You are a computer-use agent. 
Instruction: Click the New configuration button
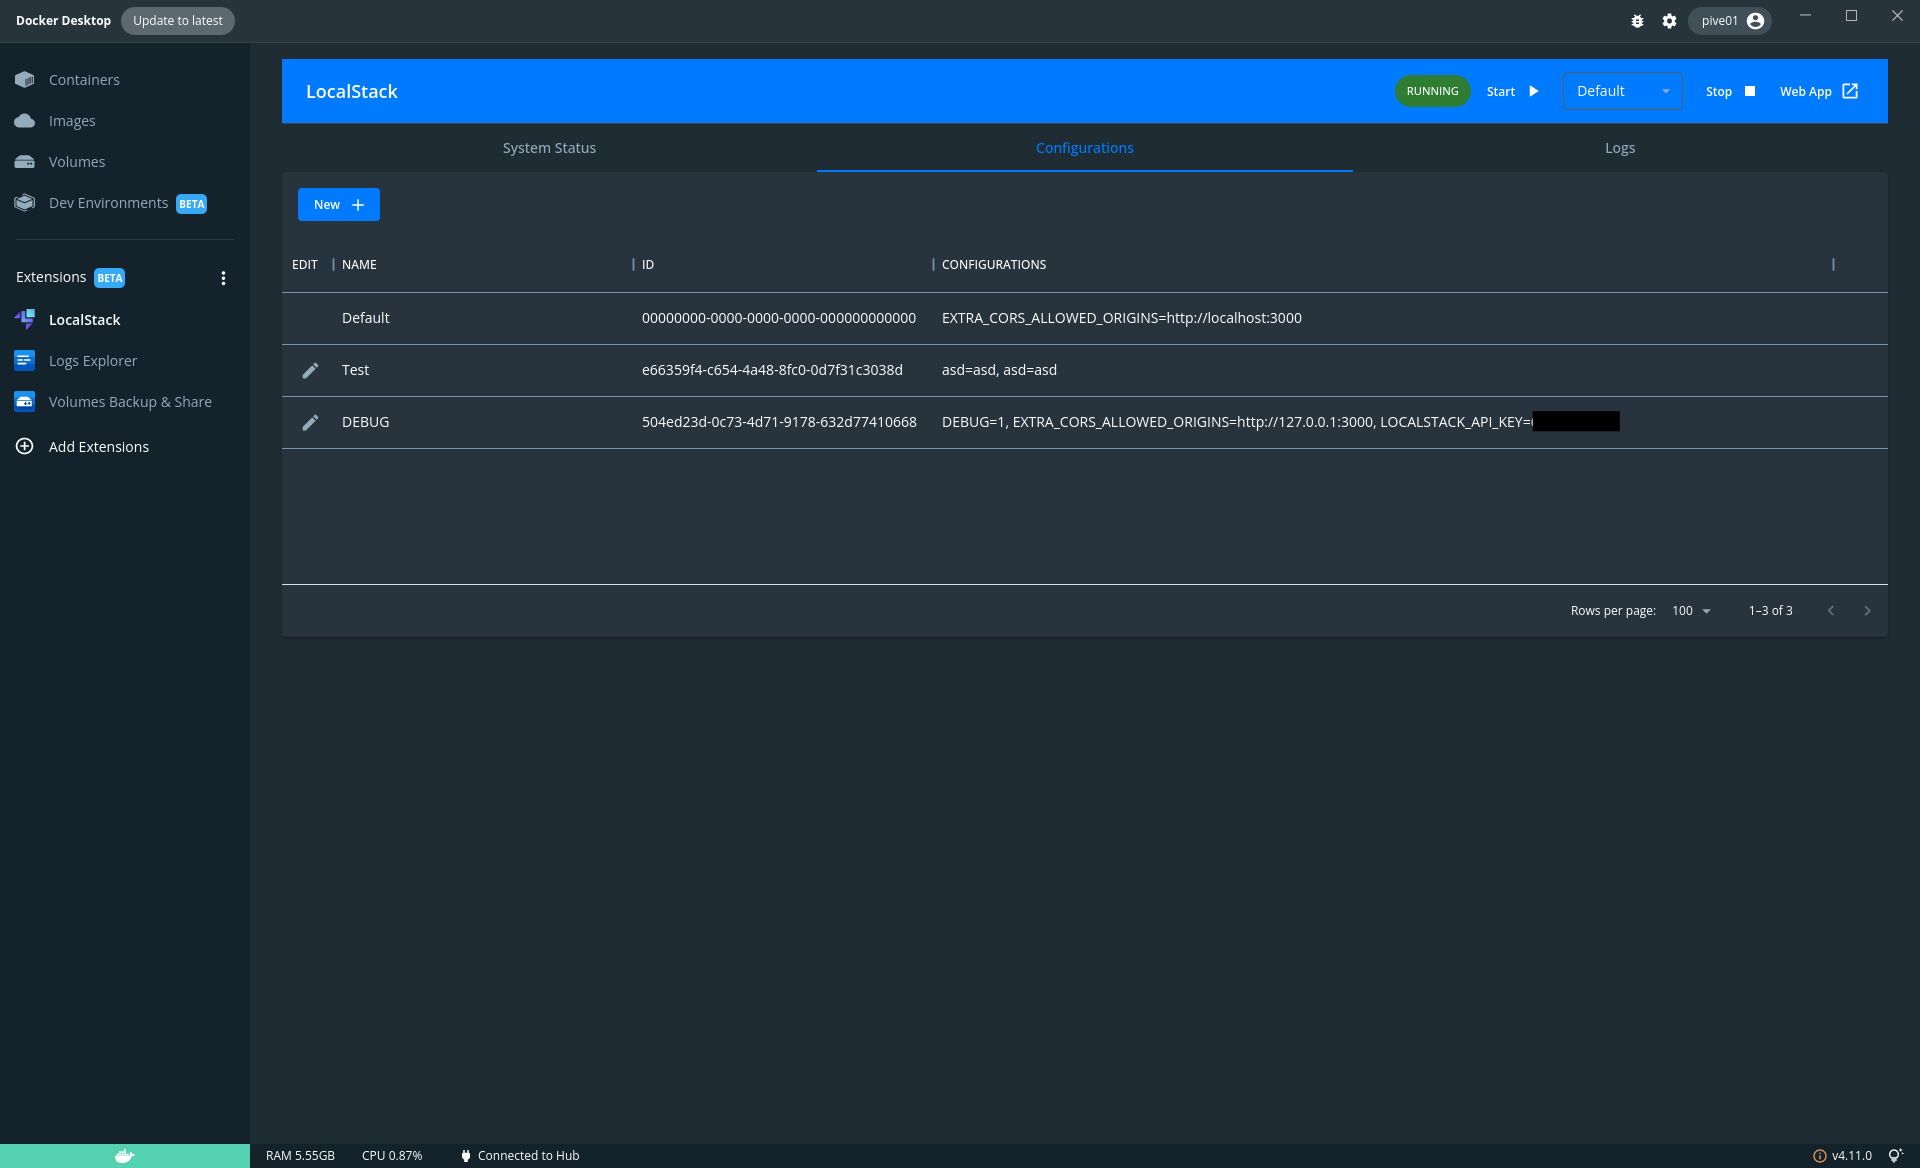pos(338,205)
